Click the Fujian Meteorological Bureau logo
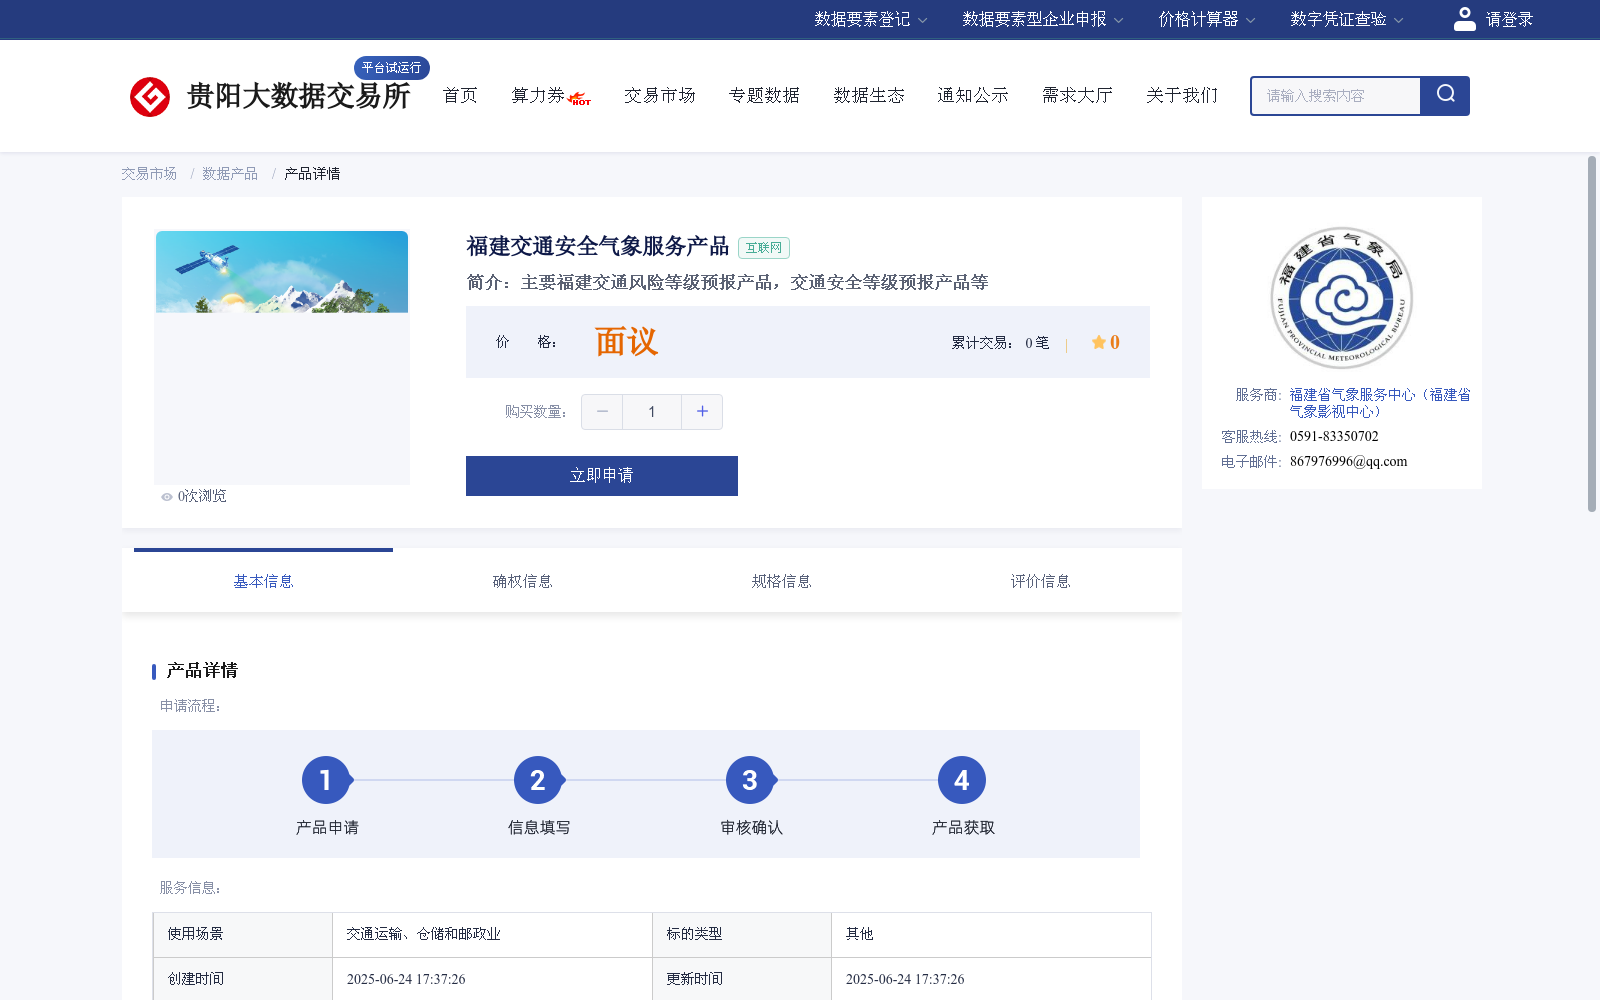Image resolution: width=1600 pixels, height=1000 pixels. (x=1342, y=297)
